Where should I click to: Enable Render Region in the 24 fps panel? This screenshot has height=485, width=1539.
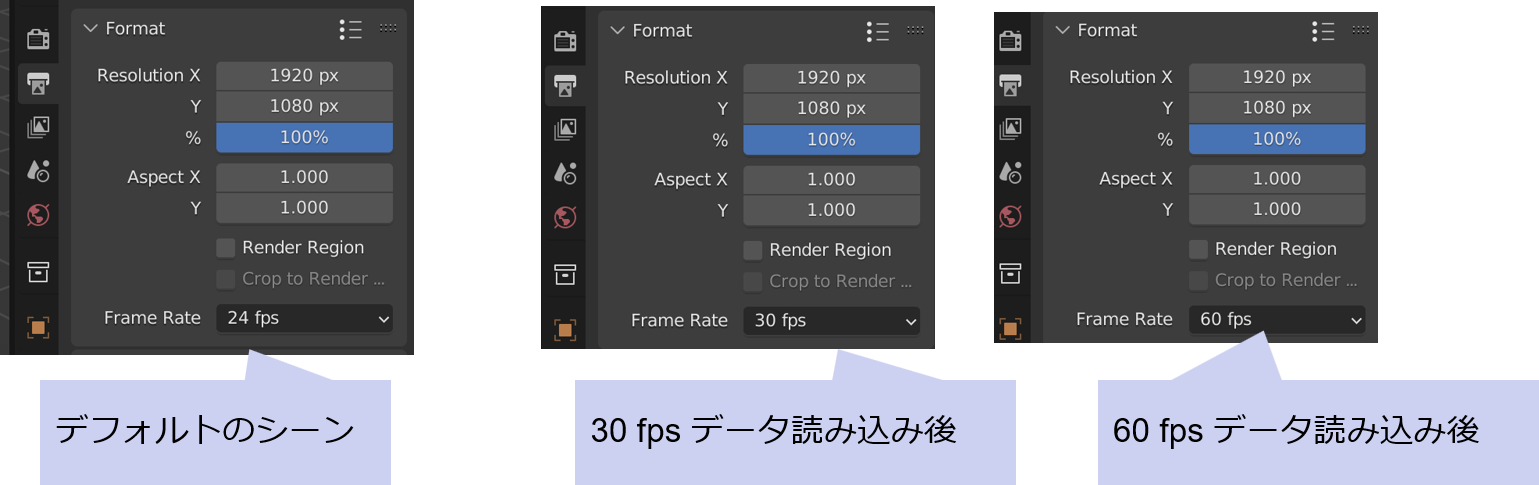tap(226, 247)
